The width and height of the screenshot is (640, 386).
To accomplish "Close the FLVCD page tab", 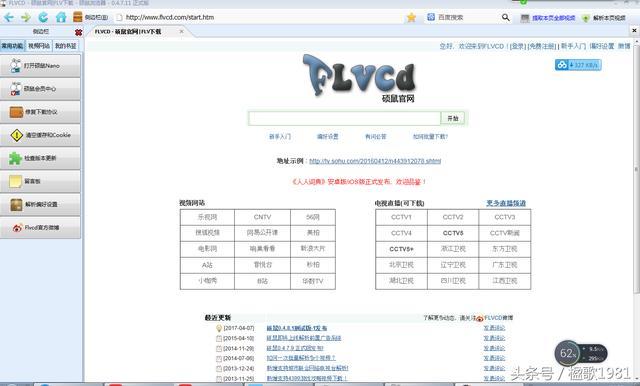I will click(182, 31).
